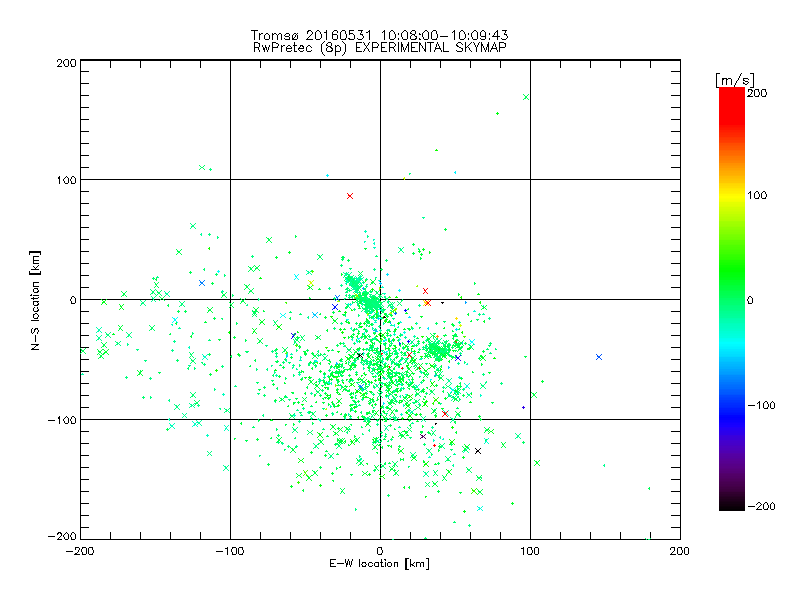Click the x-axis tick label '-200'

coord(80,551)
